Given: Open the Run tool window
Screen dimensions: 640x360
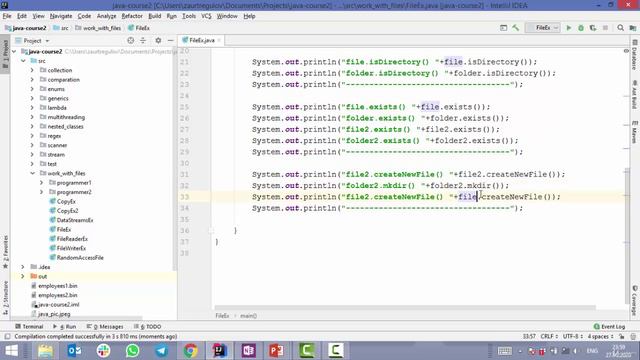Looking at the screenshot, I should pyautogui.click(x=64, y=327).
